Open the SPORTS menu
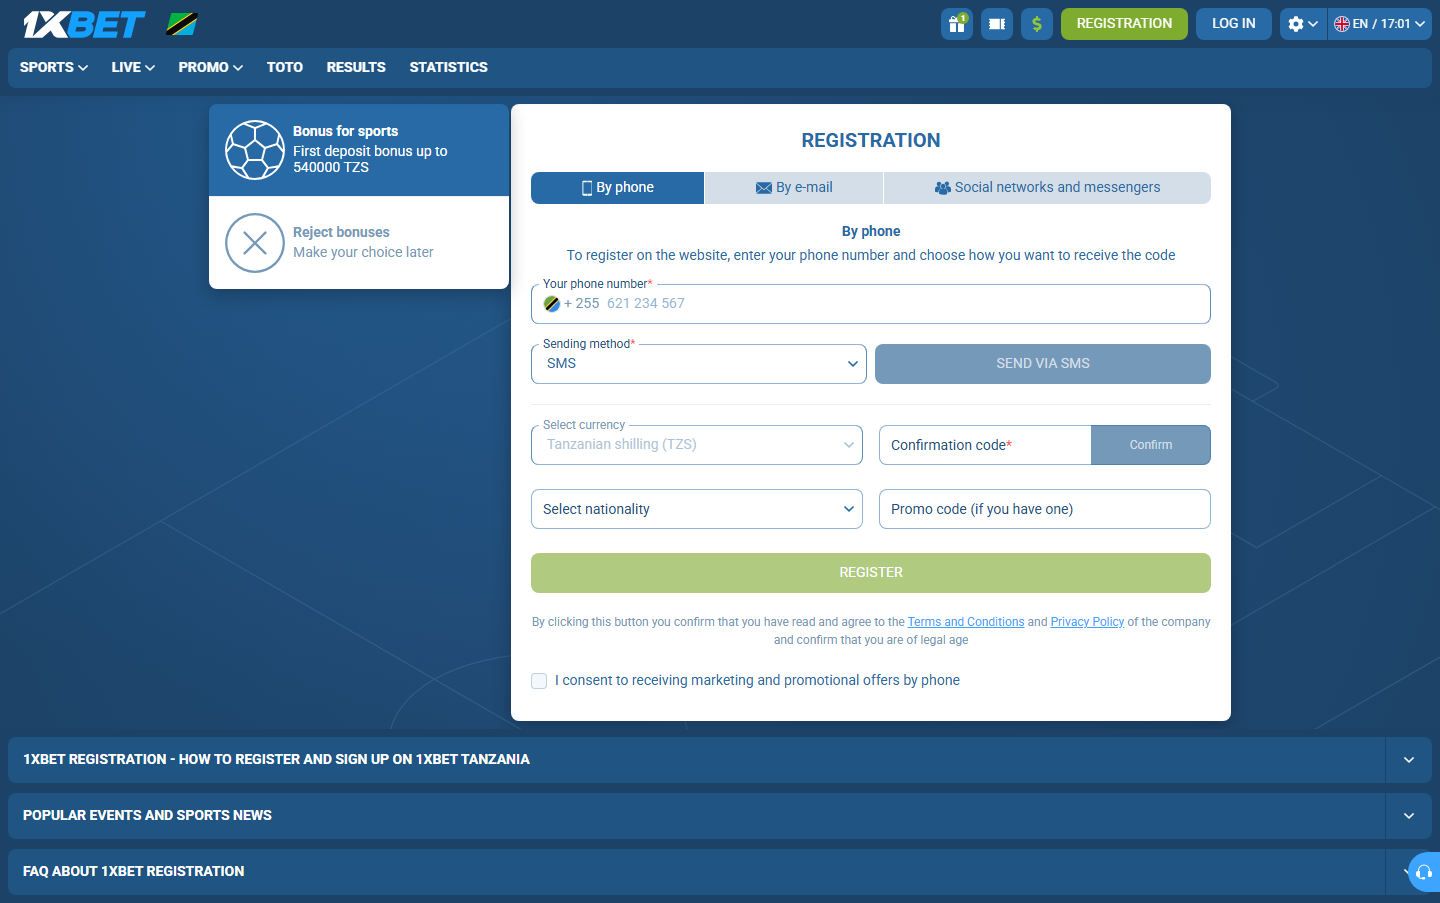1440x903 pixels. point(54,67)
